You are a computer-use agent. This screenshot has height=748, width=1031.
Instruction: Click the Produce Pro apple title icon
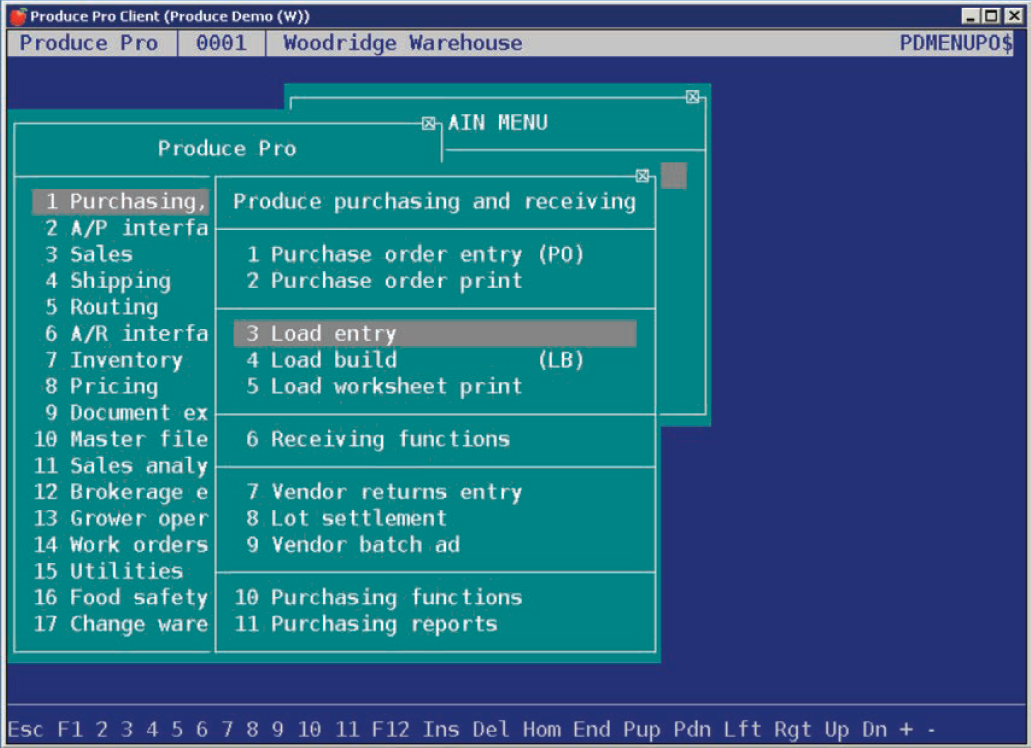pos(18,16)
